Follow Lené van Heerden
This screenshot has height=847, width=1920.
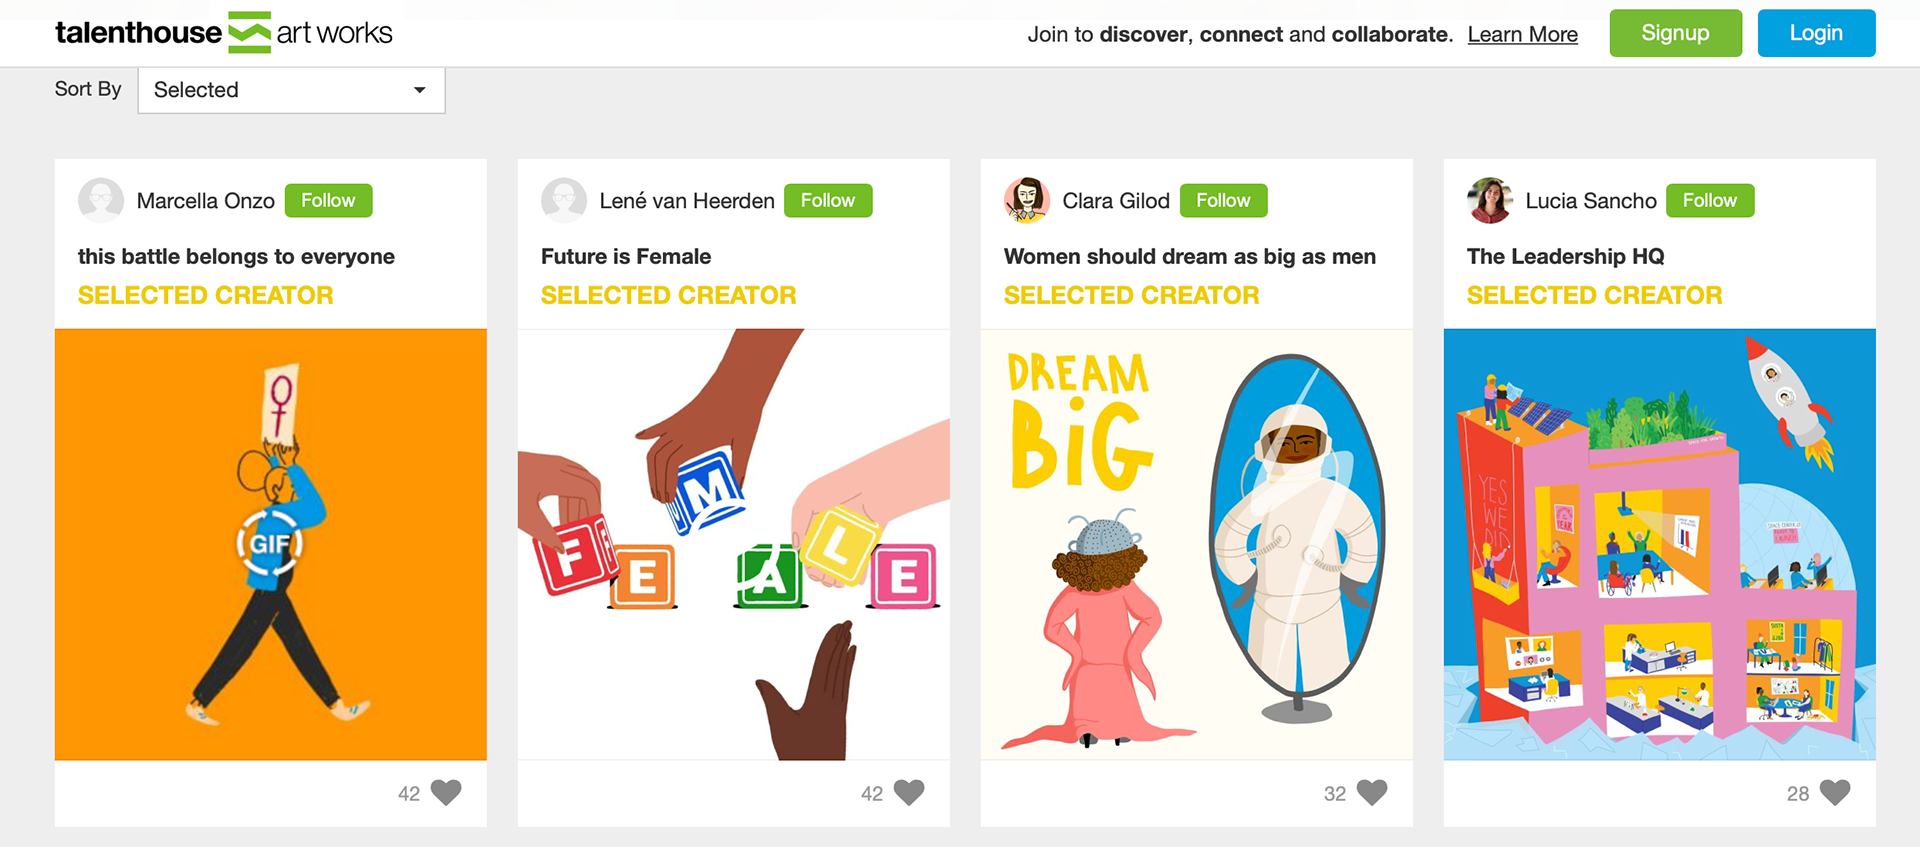tap(828, 200)
